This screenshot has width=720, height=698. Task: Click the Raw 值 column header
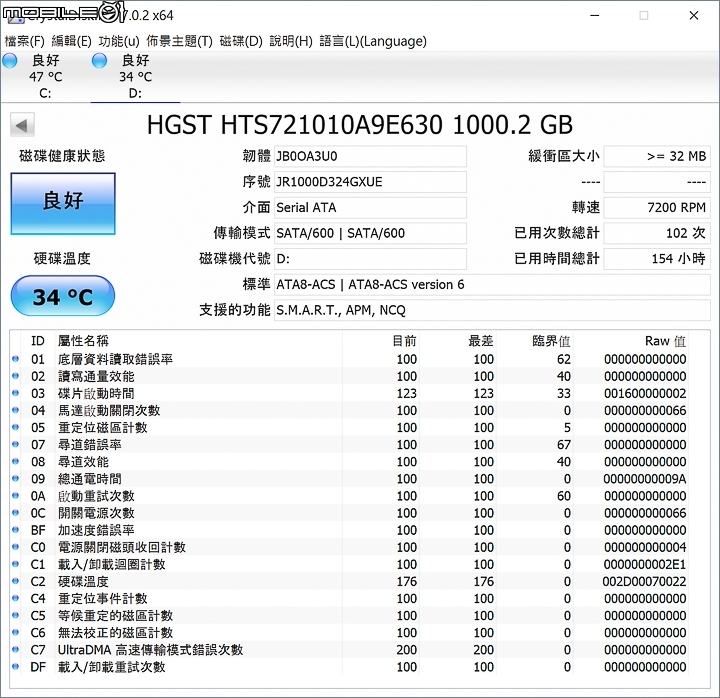tap(665, 341)
